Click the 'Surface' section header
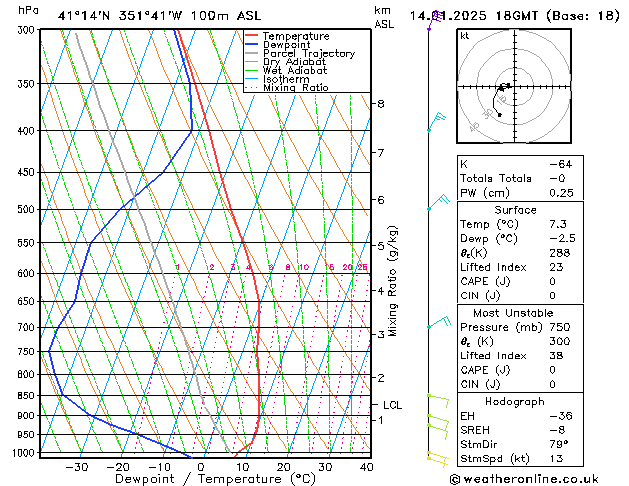Viewport: 629px width, 486px height. pos(515,210)
